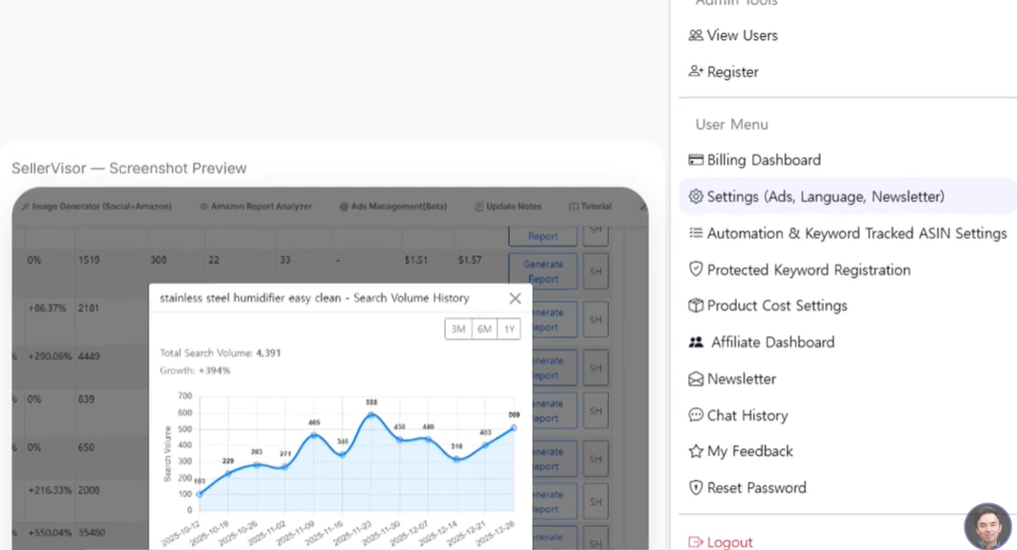The height and width of the screenshot is (550, 1017).
Task: Open Update Notes tab
Action: pyautogui.click(x=508, y=206)
